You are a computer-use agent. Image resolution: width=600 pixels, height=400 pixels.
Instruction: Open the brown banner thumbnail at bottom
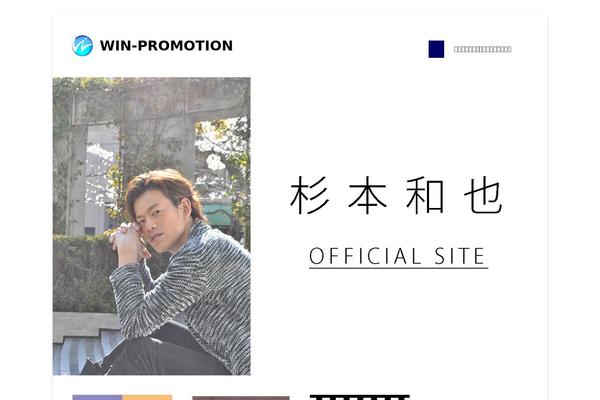241,398
